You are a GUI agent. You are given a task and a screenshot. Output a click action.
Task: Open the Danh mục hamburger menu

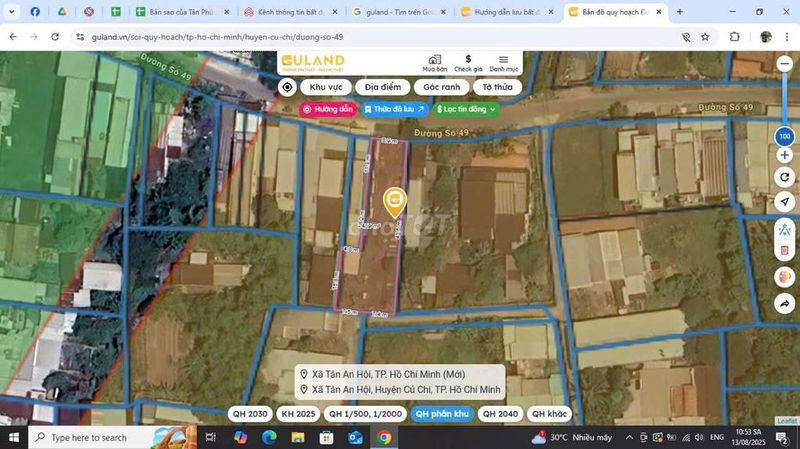503,62
